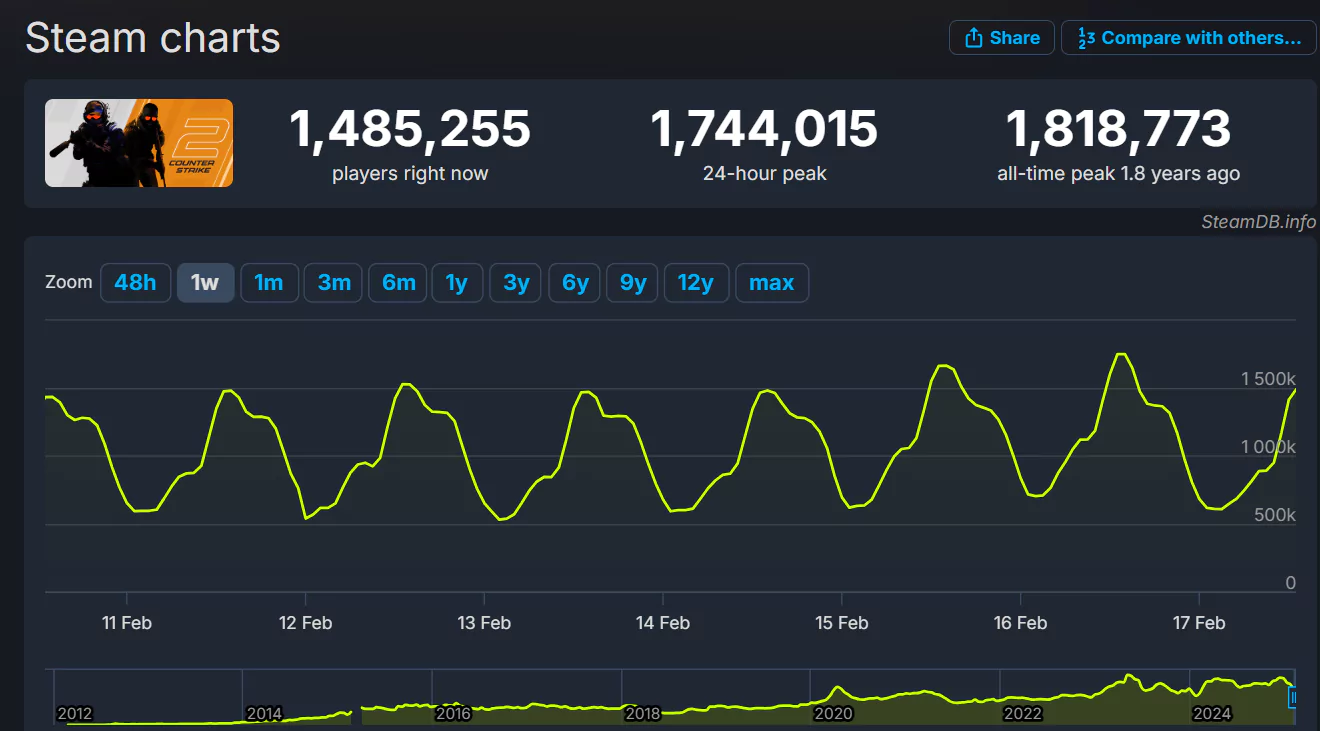Click the 1 000k y-axis label
The width and height of the screenshot is (1320, 731).
(x=1268, y=447)
